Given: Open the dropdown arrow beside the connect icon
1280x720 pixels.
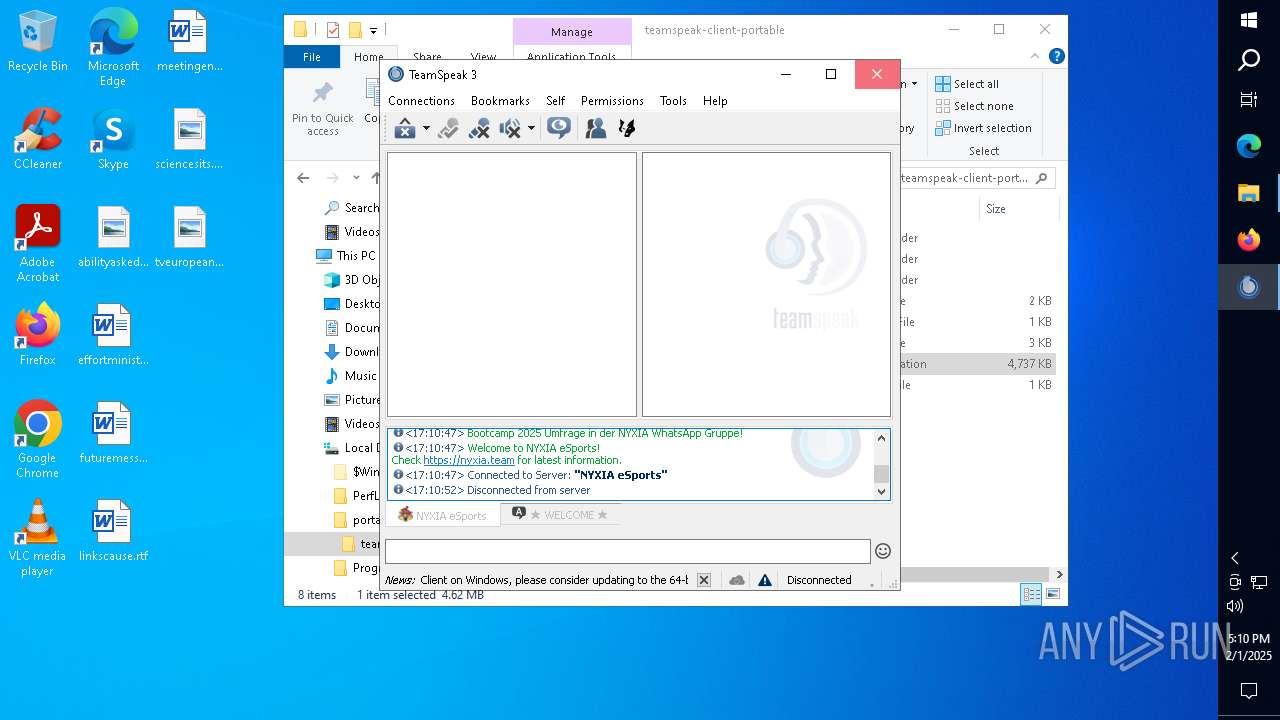Looking at the screenshot, I should coord(426,128).
